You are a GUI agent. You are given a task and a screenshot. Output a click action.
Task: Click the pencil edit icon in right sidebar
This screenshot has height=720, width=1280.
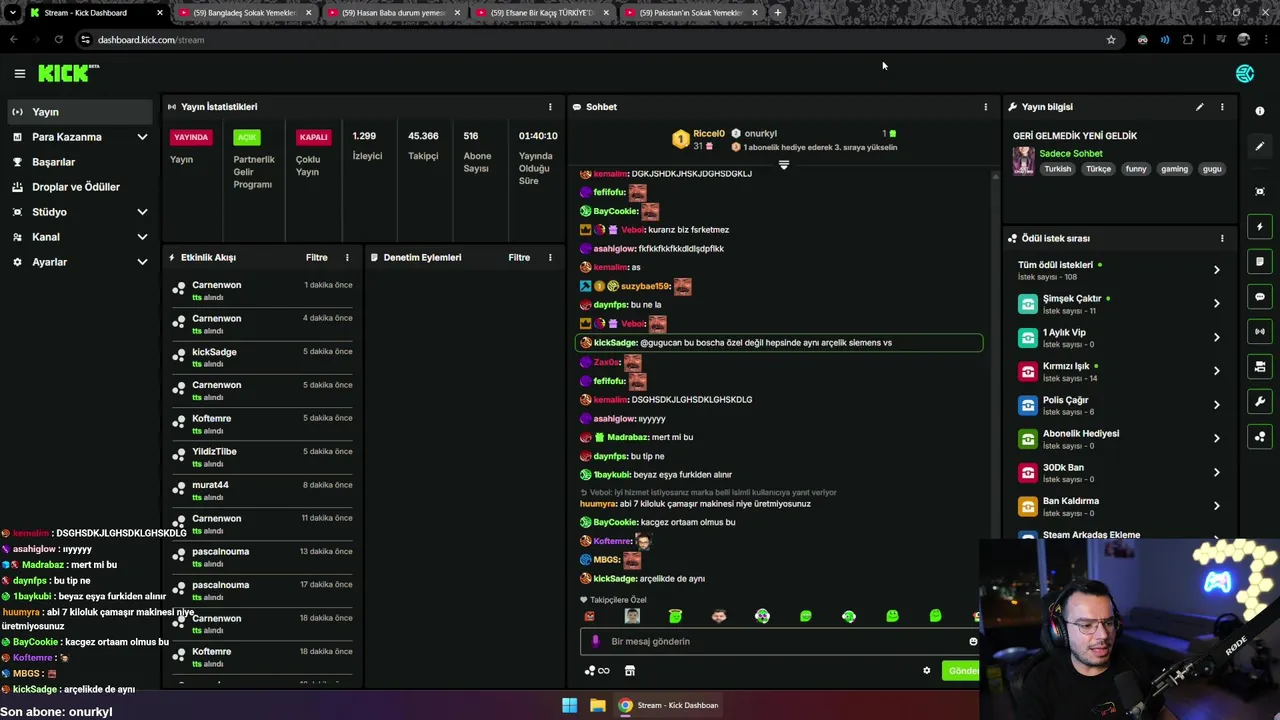[x=1260, y=146]
